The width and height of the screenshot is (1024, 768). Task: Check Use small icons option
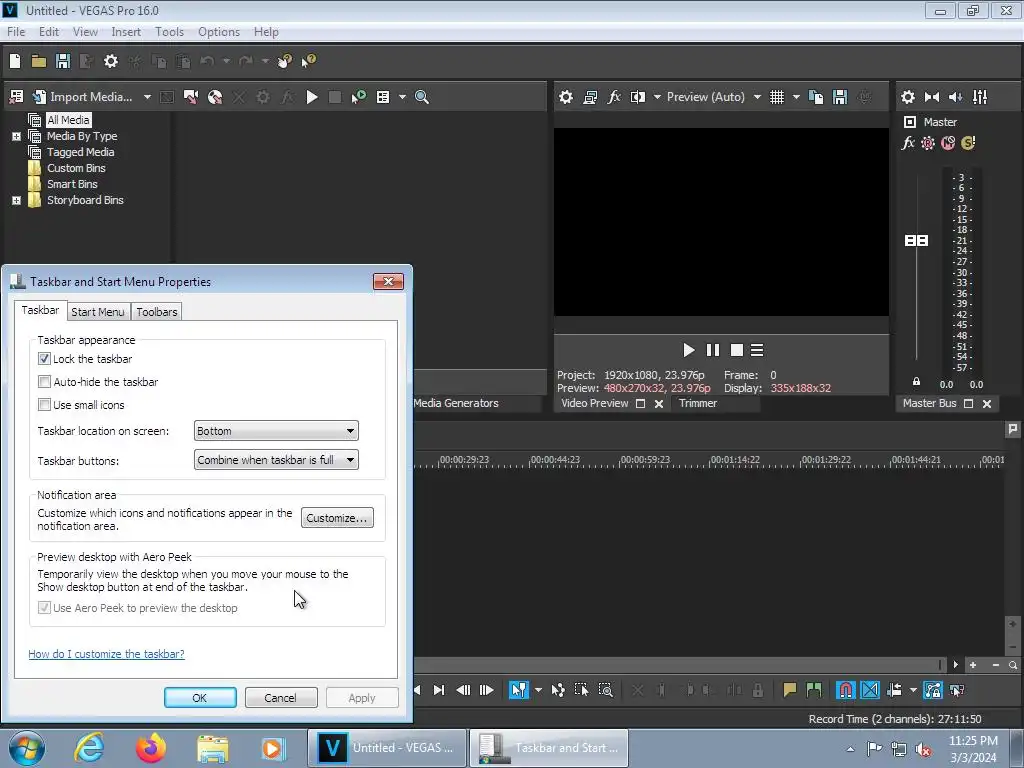44,404
